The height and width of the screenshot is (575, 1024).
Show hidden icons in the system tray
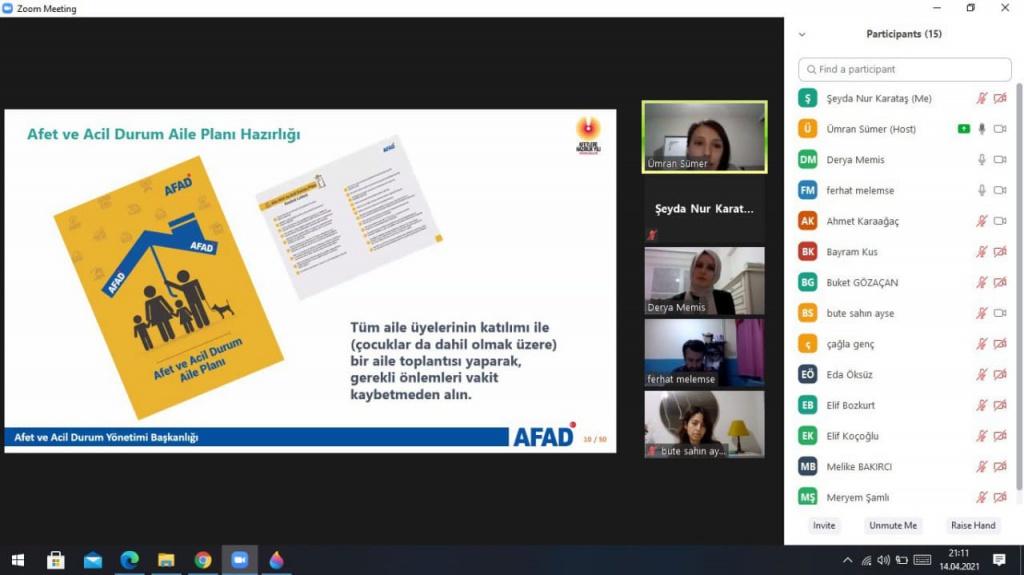848,560
